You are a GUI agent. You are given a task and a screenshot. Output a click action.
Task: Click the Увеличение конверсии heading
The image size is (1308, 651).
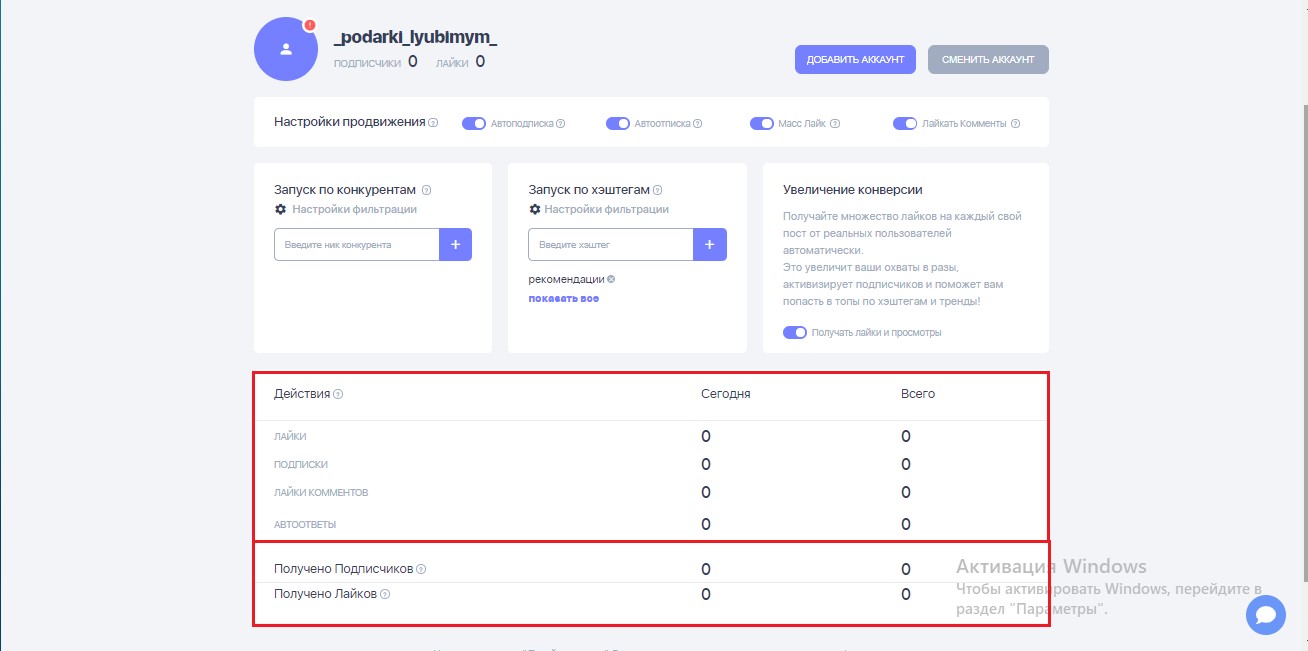point(853,190)
